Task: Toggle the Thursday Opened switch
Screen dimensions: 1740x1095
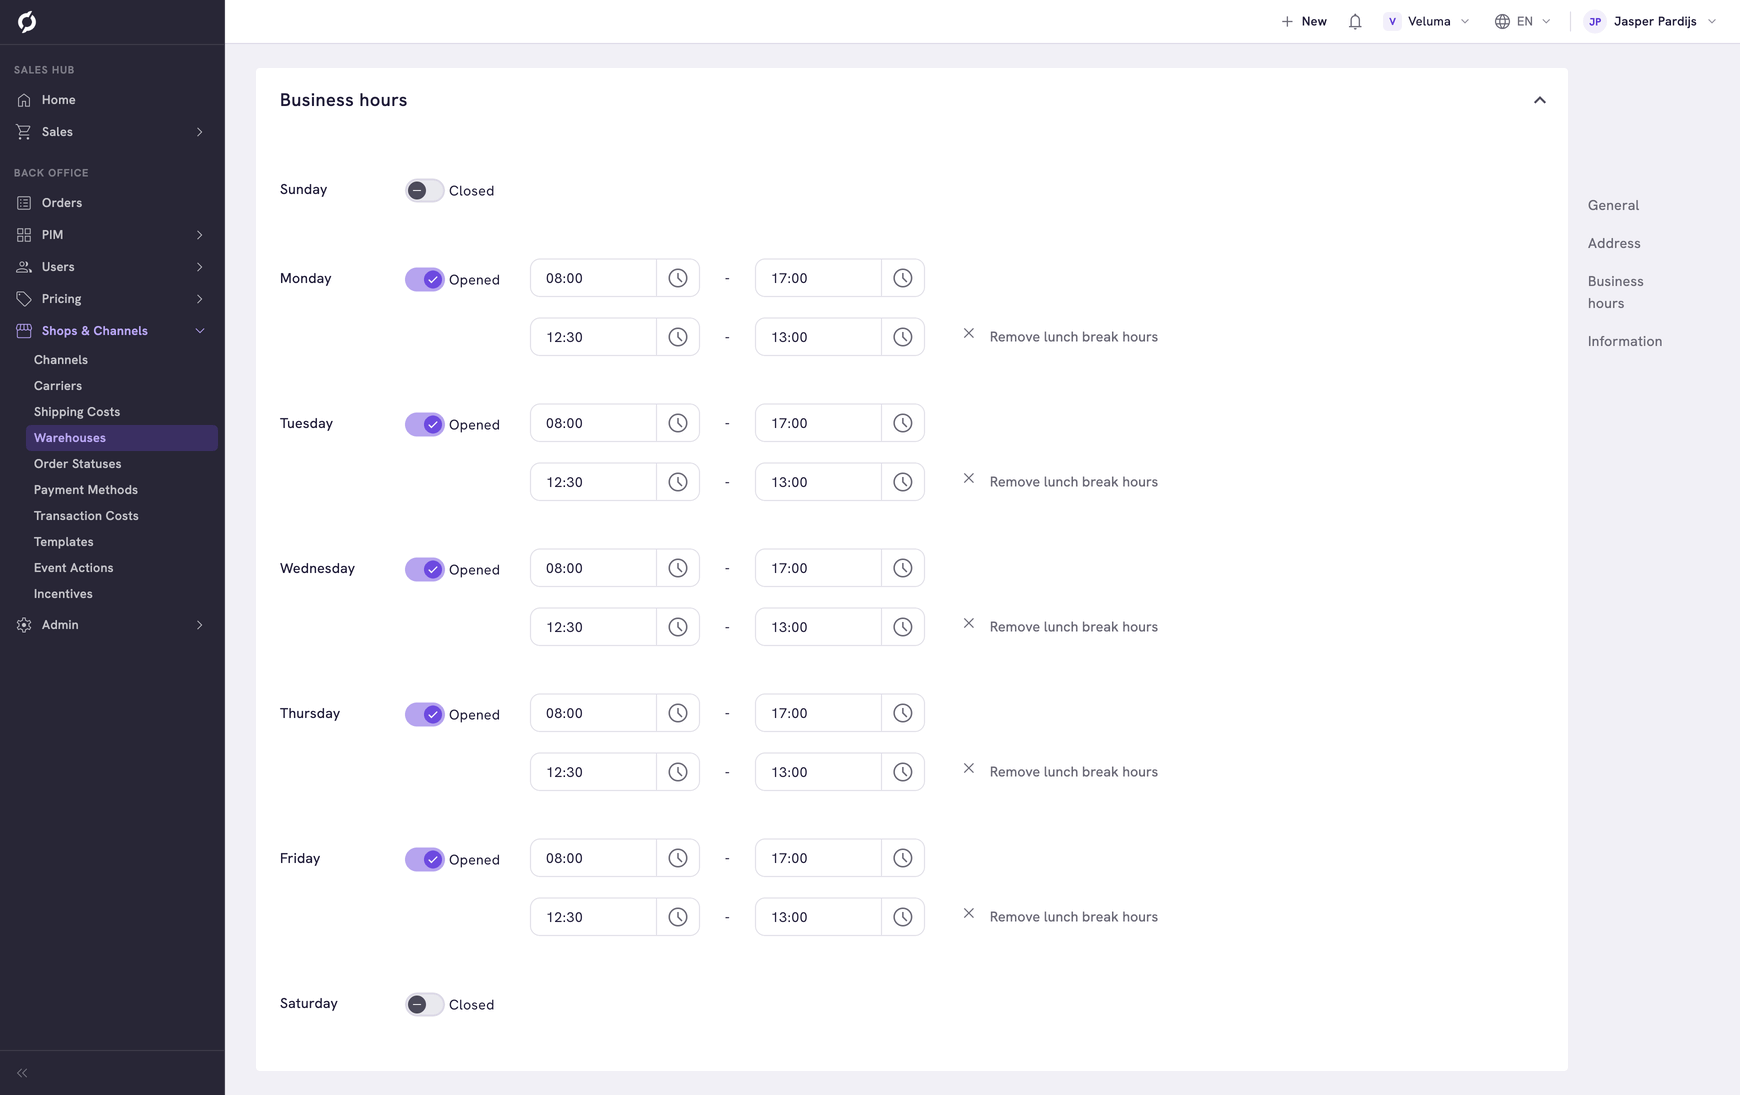Action: (x=424, y=714)
